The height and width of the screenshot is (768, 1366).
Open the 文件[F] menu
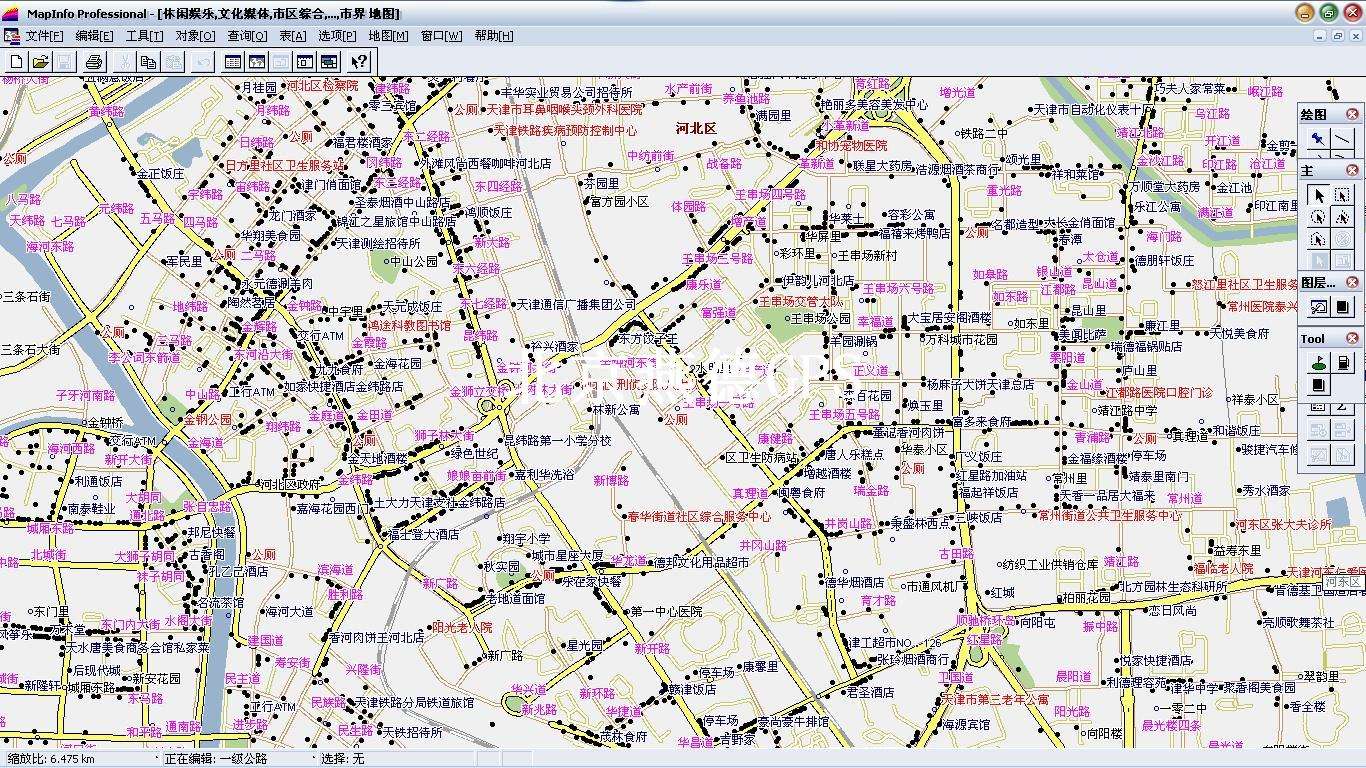[x=44, y=36]
